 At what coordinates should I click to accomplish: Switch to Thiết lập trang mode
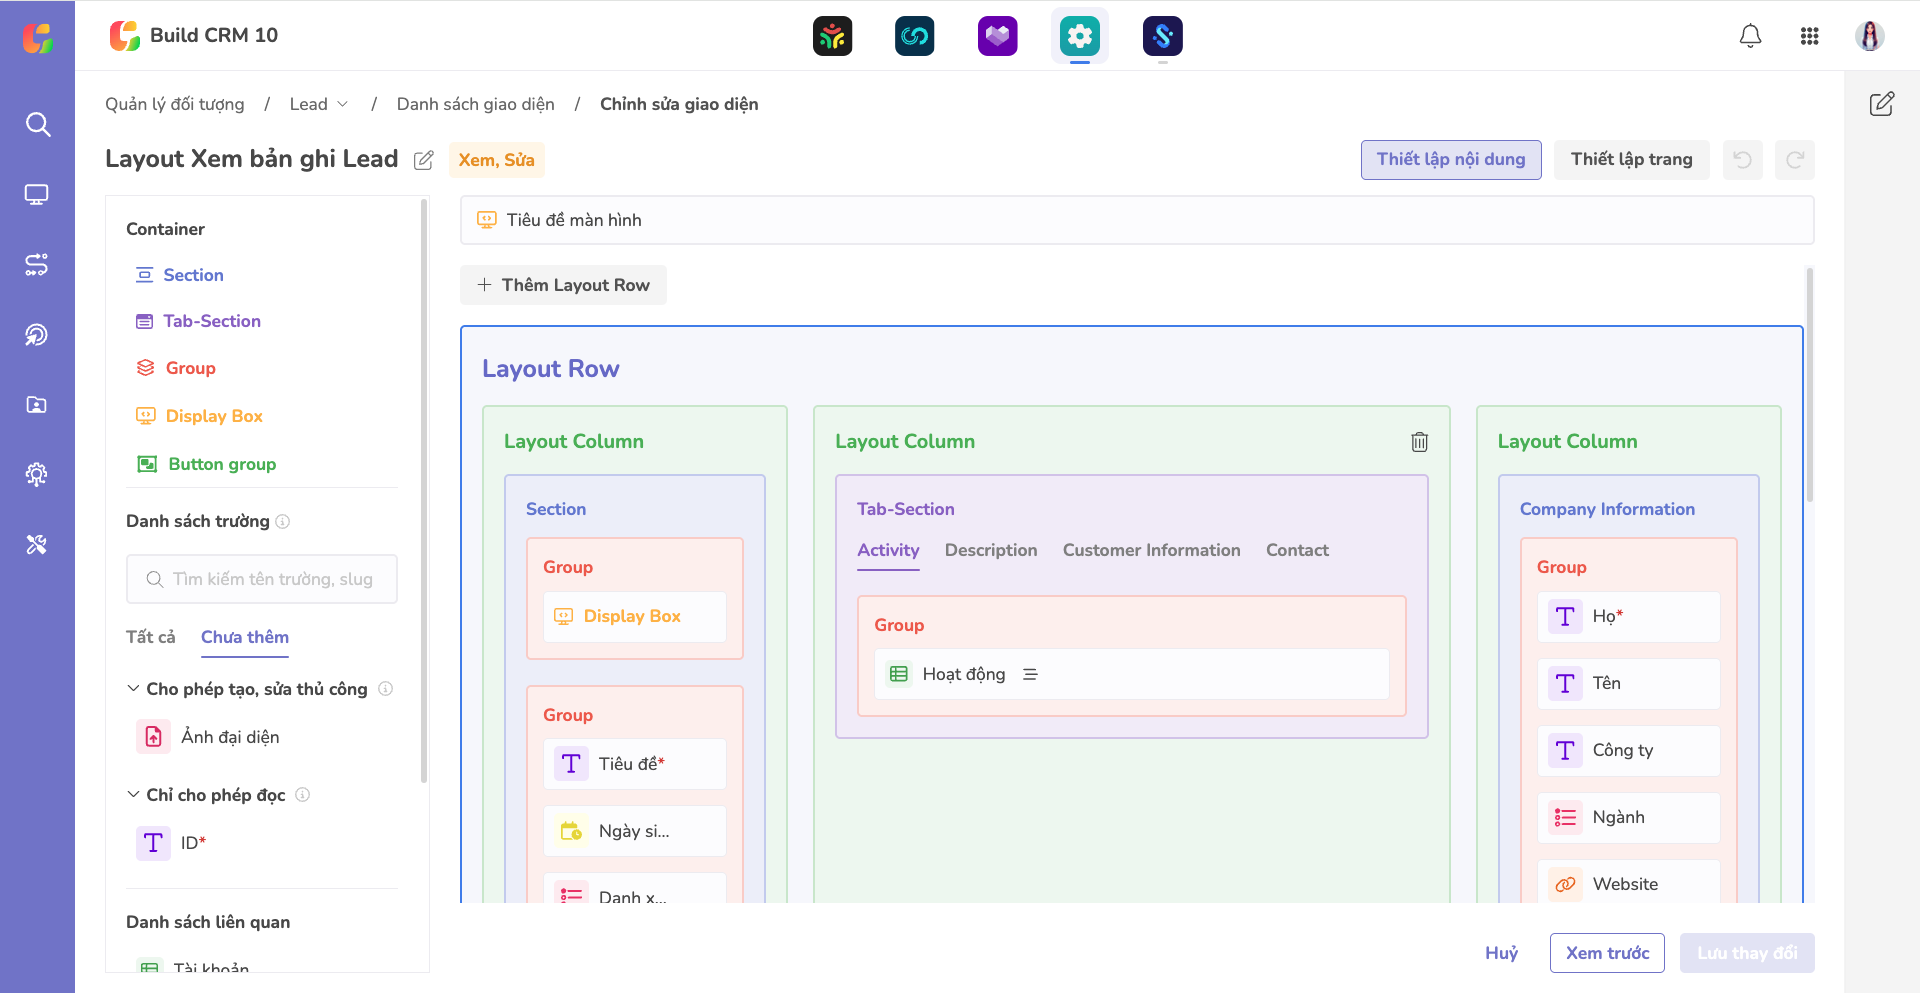point(1631,160)
